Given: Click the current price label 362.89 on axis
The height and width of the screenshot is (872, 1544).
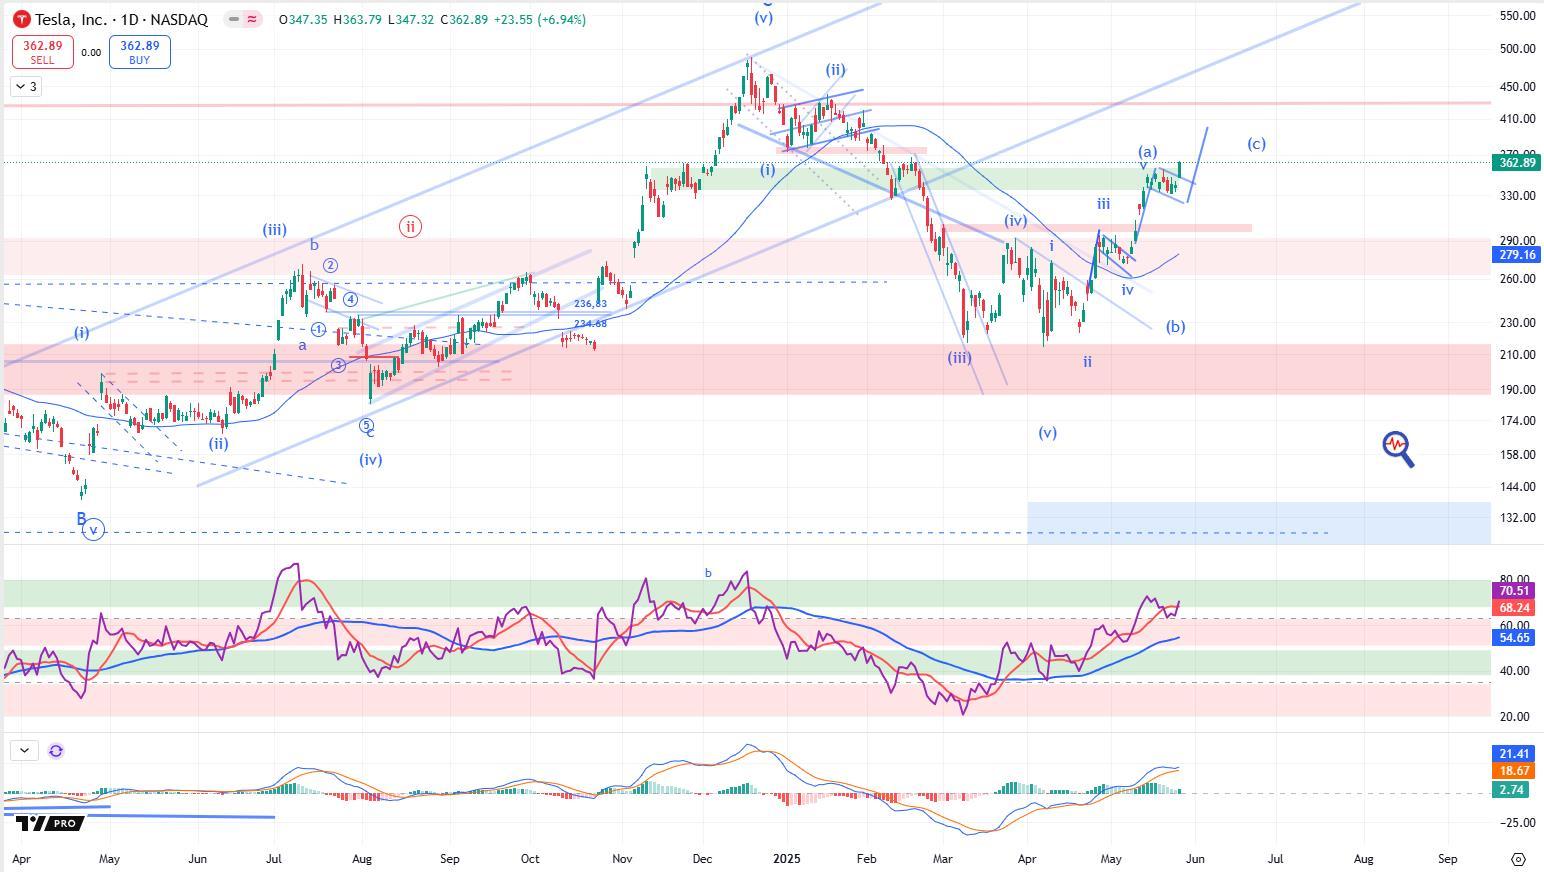Looking at the screenshot, I should click(1515, 162).
